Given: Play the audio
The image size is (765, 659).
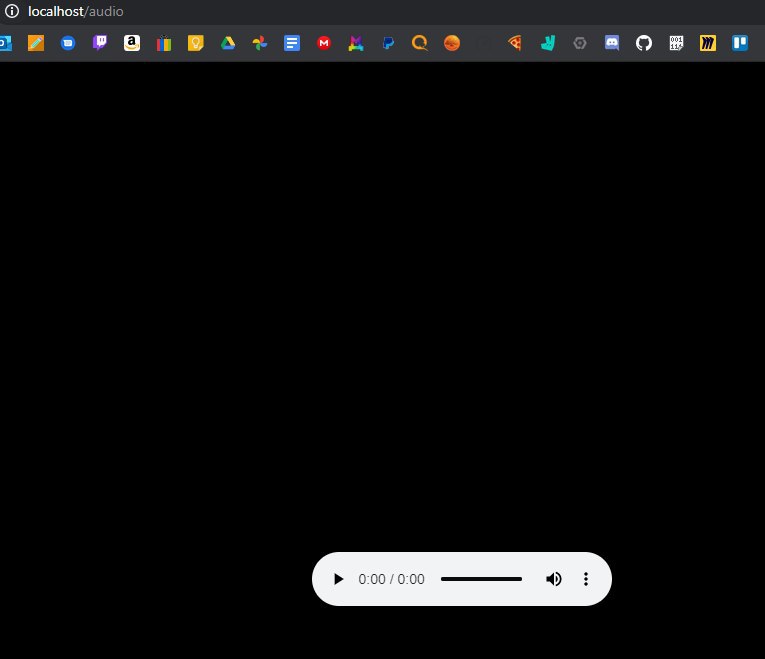Looking at the screenshot, I should [338, 579].
